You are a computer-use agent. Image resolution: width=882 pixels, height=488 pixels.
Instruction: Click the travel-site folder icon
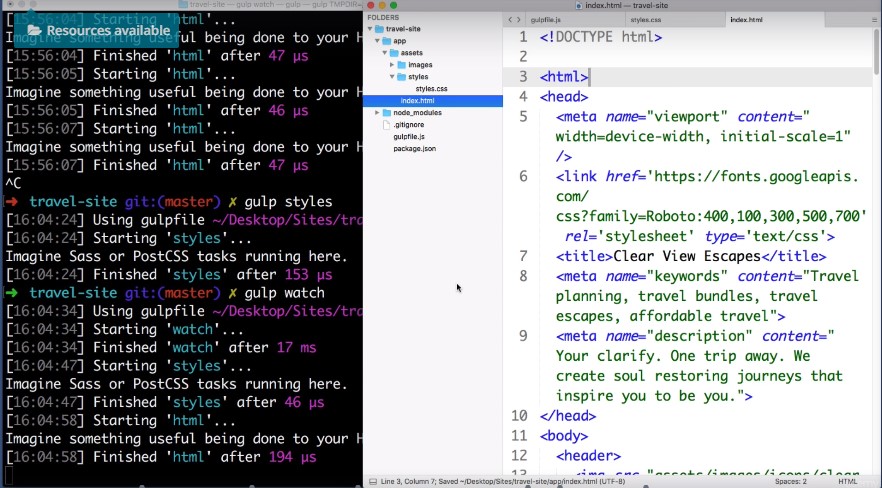tap(379, 29)
